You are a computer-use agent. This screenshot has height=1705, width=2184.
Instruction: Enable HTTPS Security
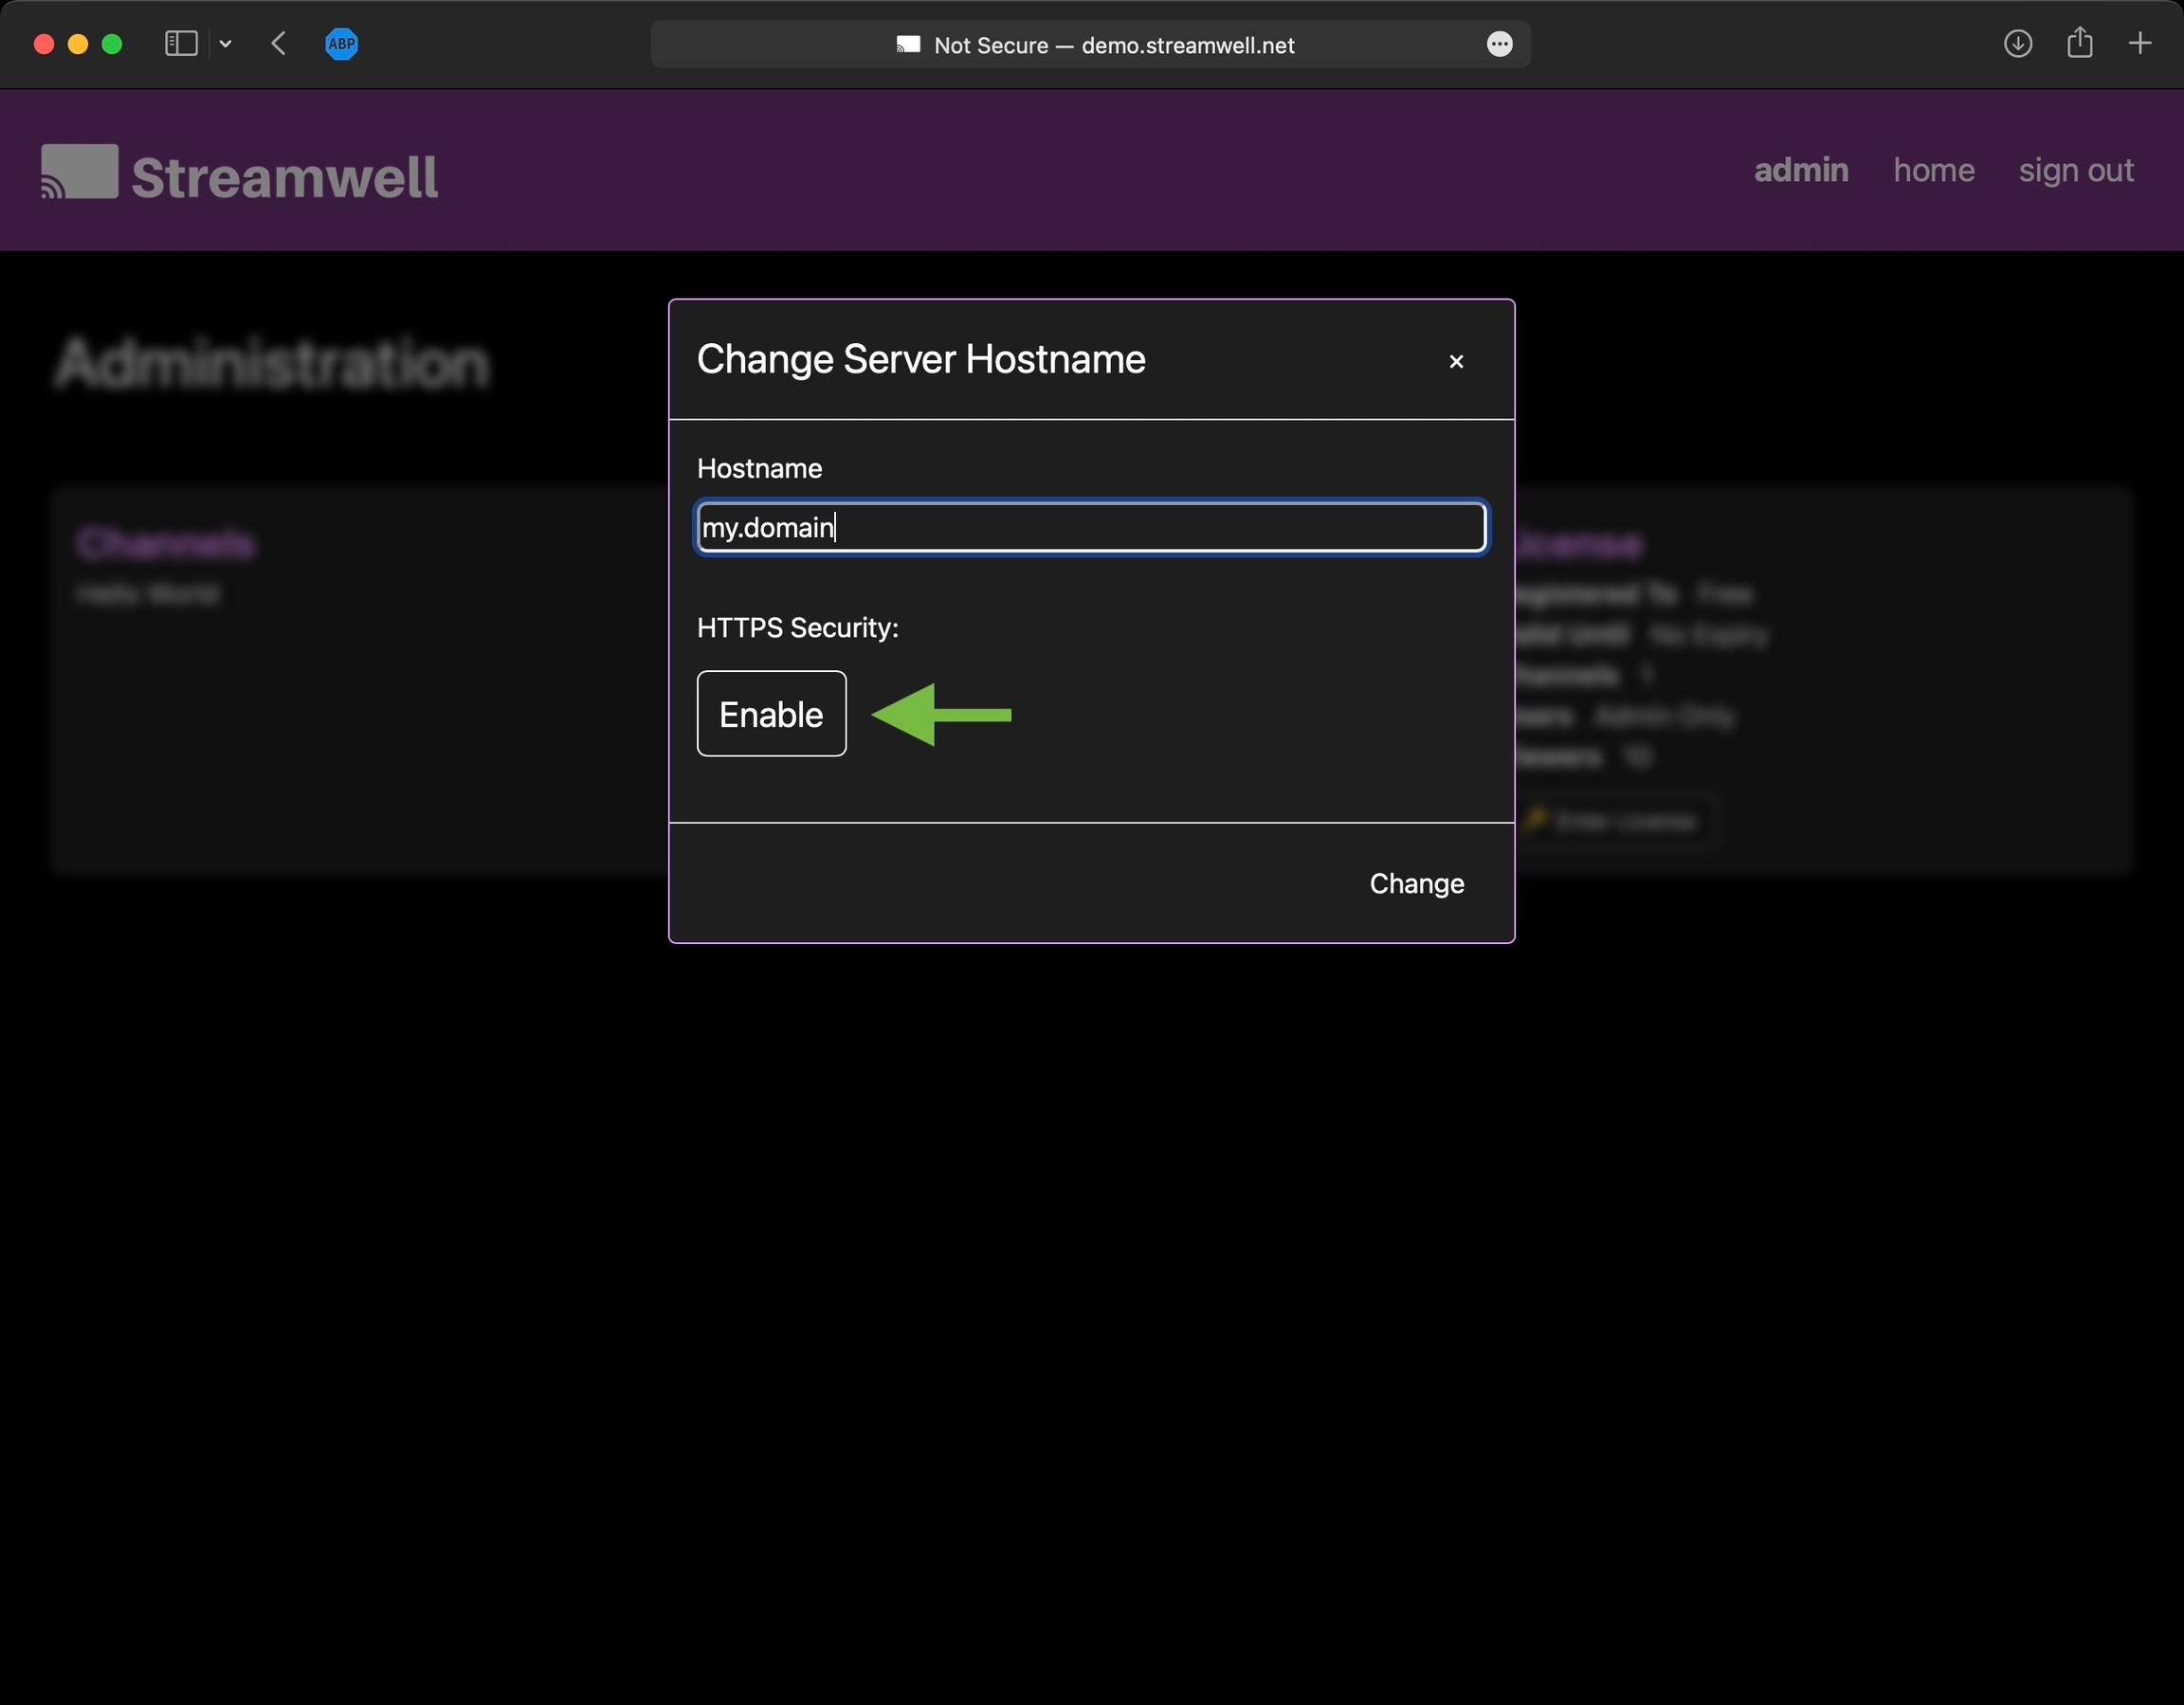point(771,714)
